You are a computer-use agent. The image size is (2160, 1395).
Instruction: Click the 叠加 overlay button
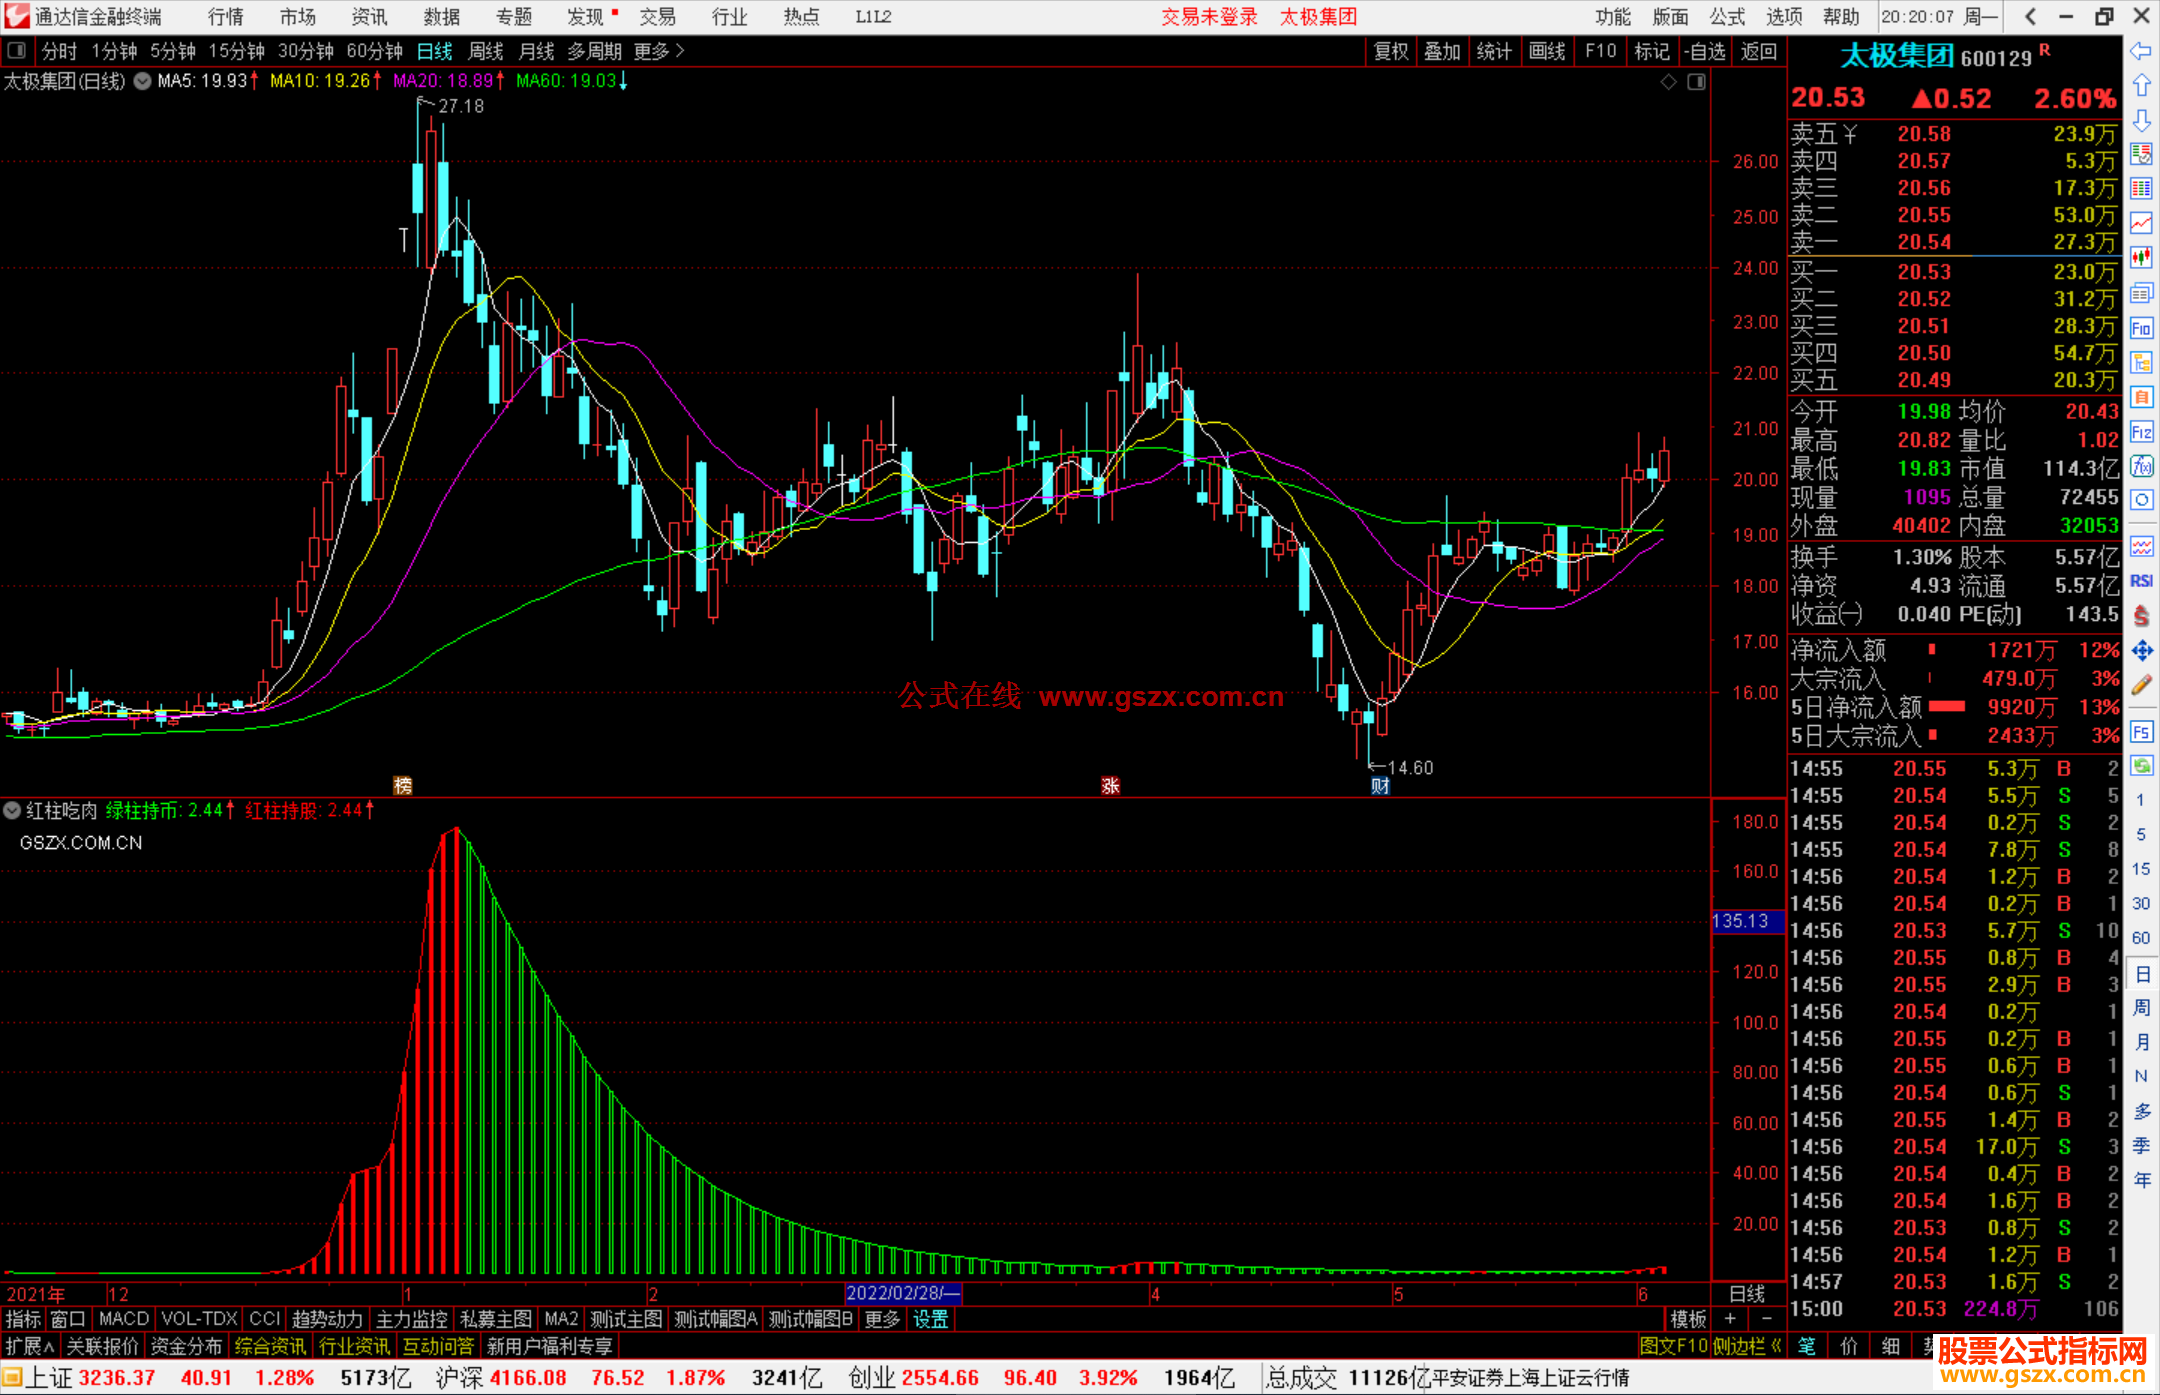click(x=1443, y=51)
